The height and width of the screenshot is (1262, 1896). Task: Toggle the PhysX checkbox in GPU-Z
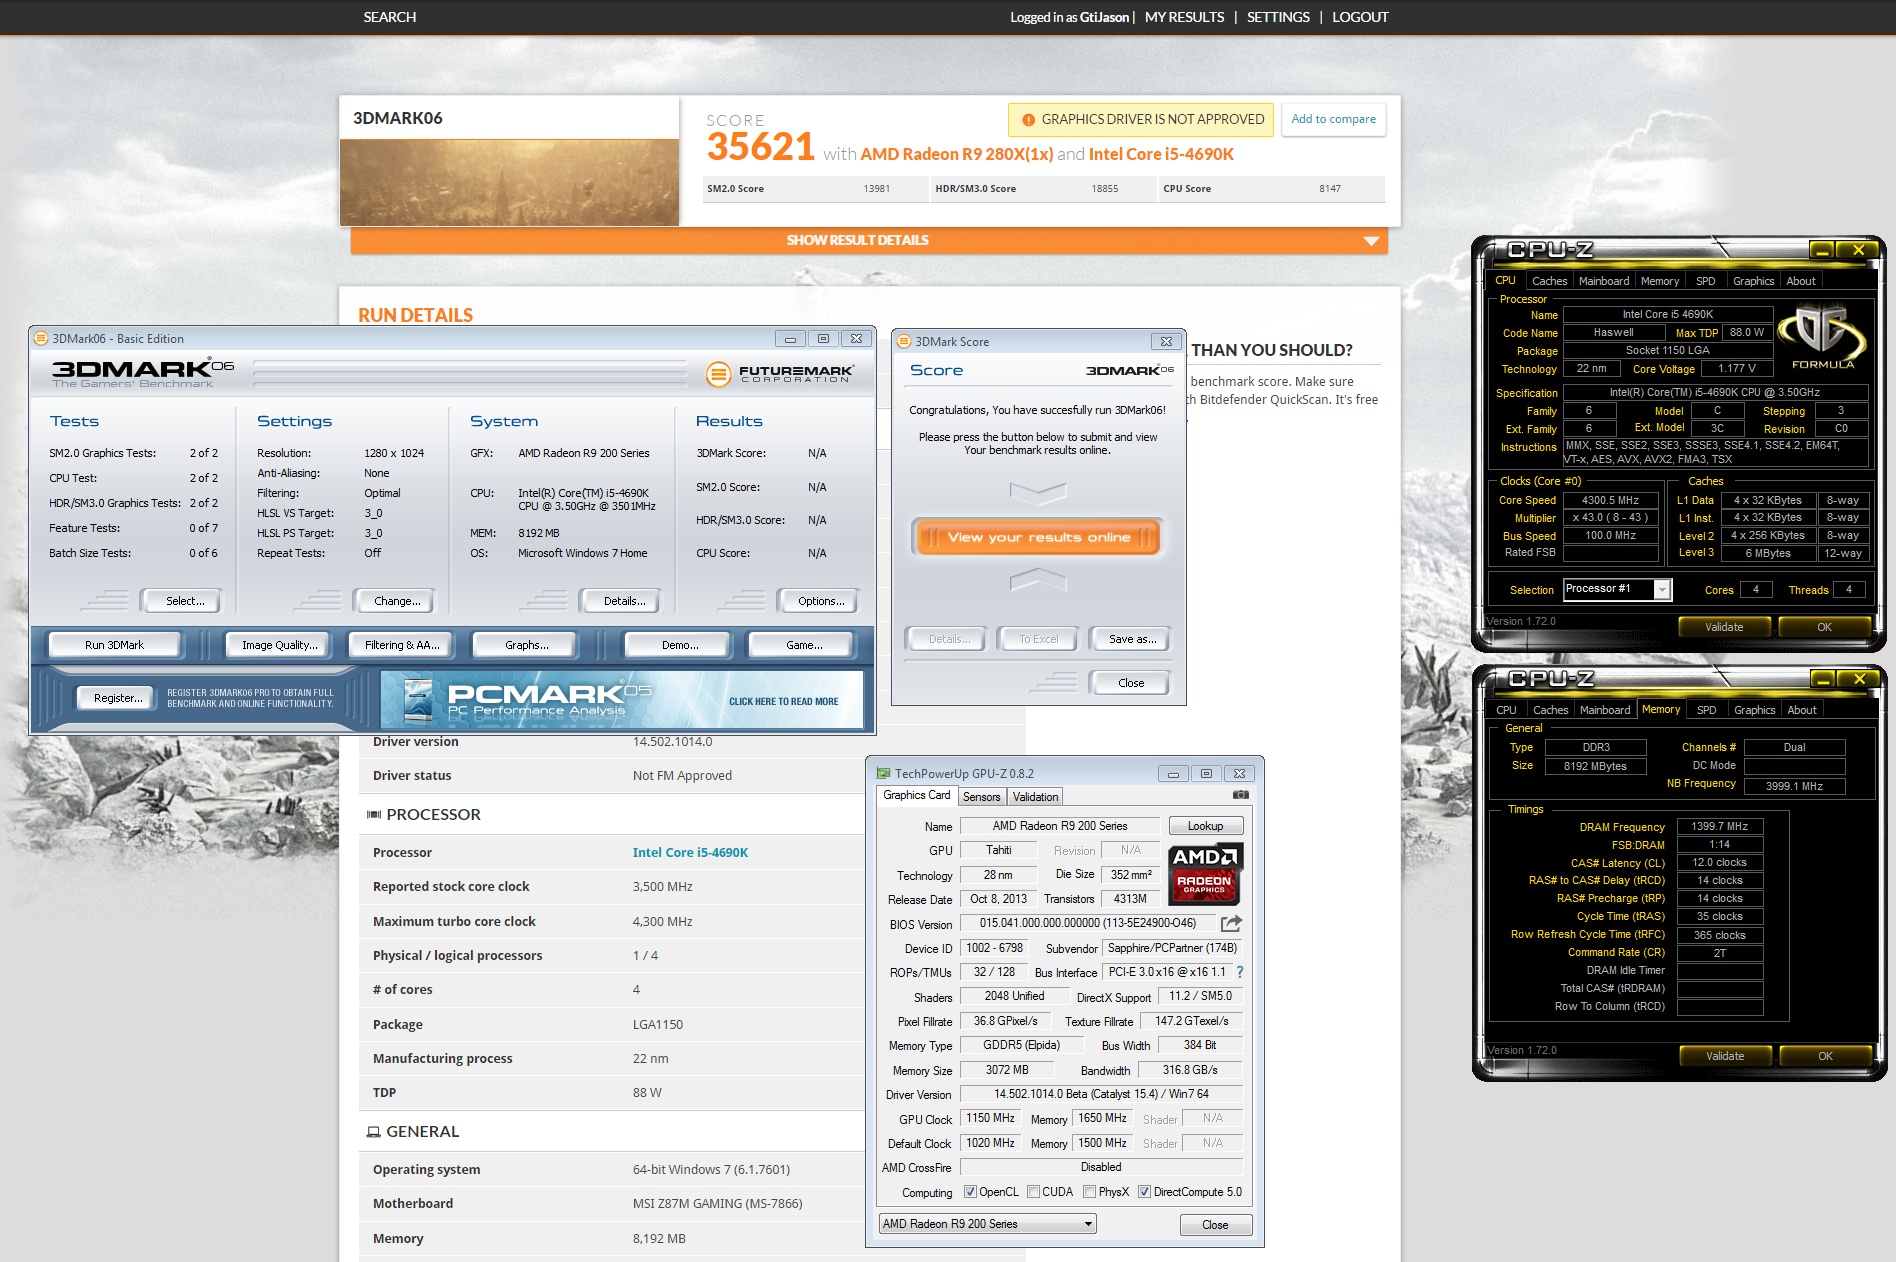point(1089,1192)
